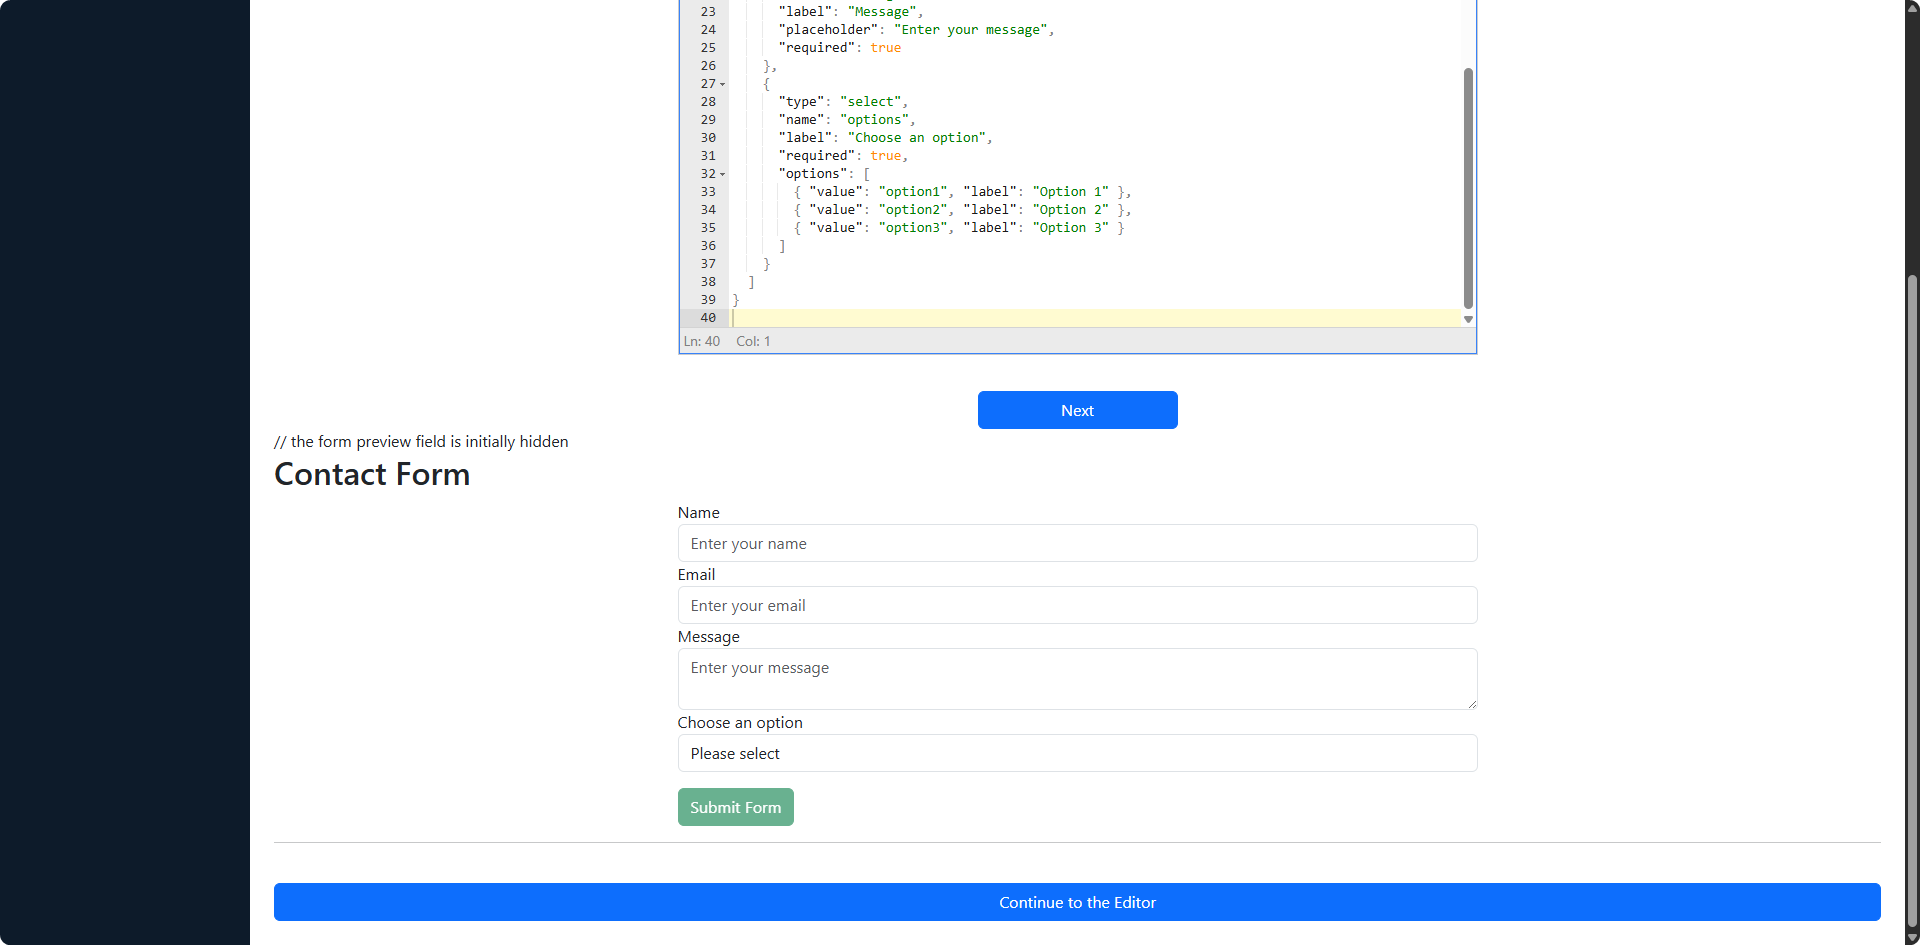Click the "options" name value on line 29
Screen dimensions: 1920x945
tap(874, 120)
